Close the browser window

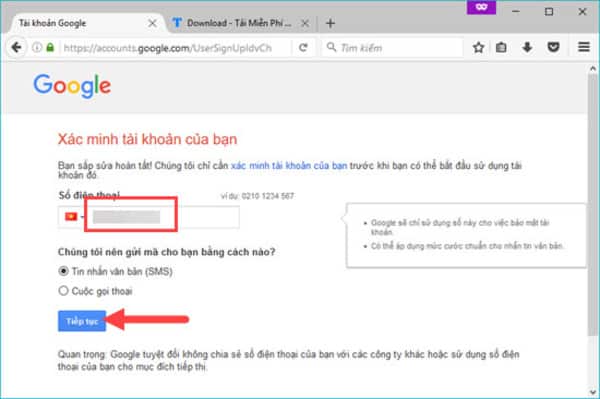(582, 11)
